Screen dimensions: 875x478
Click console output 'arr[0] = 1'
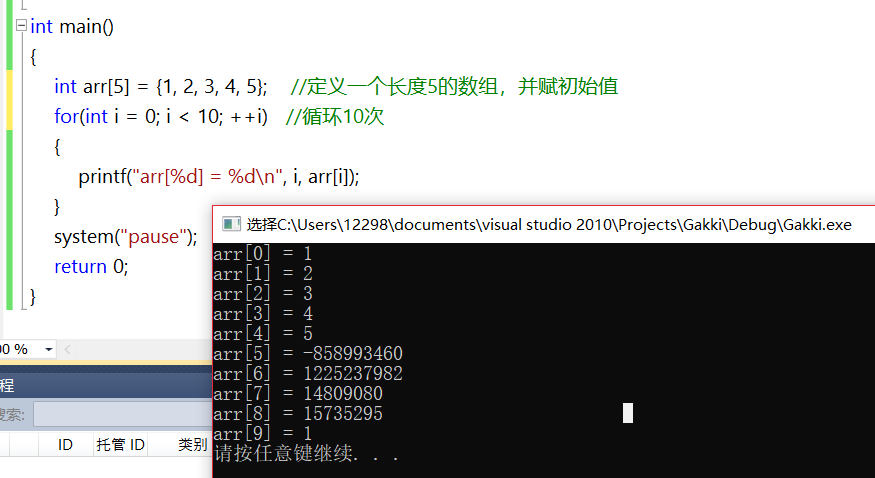(262, 254)
